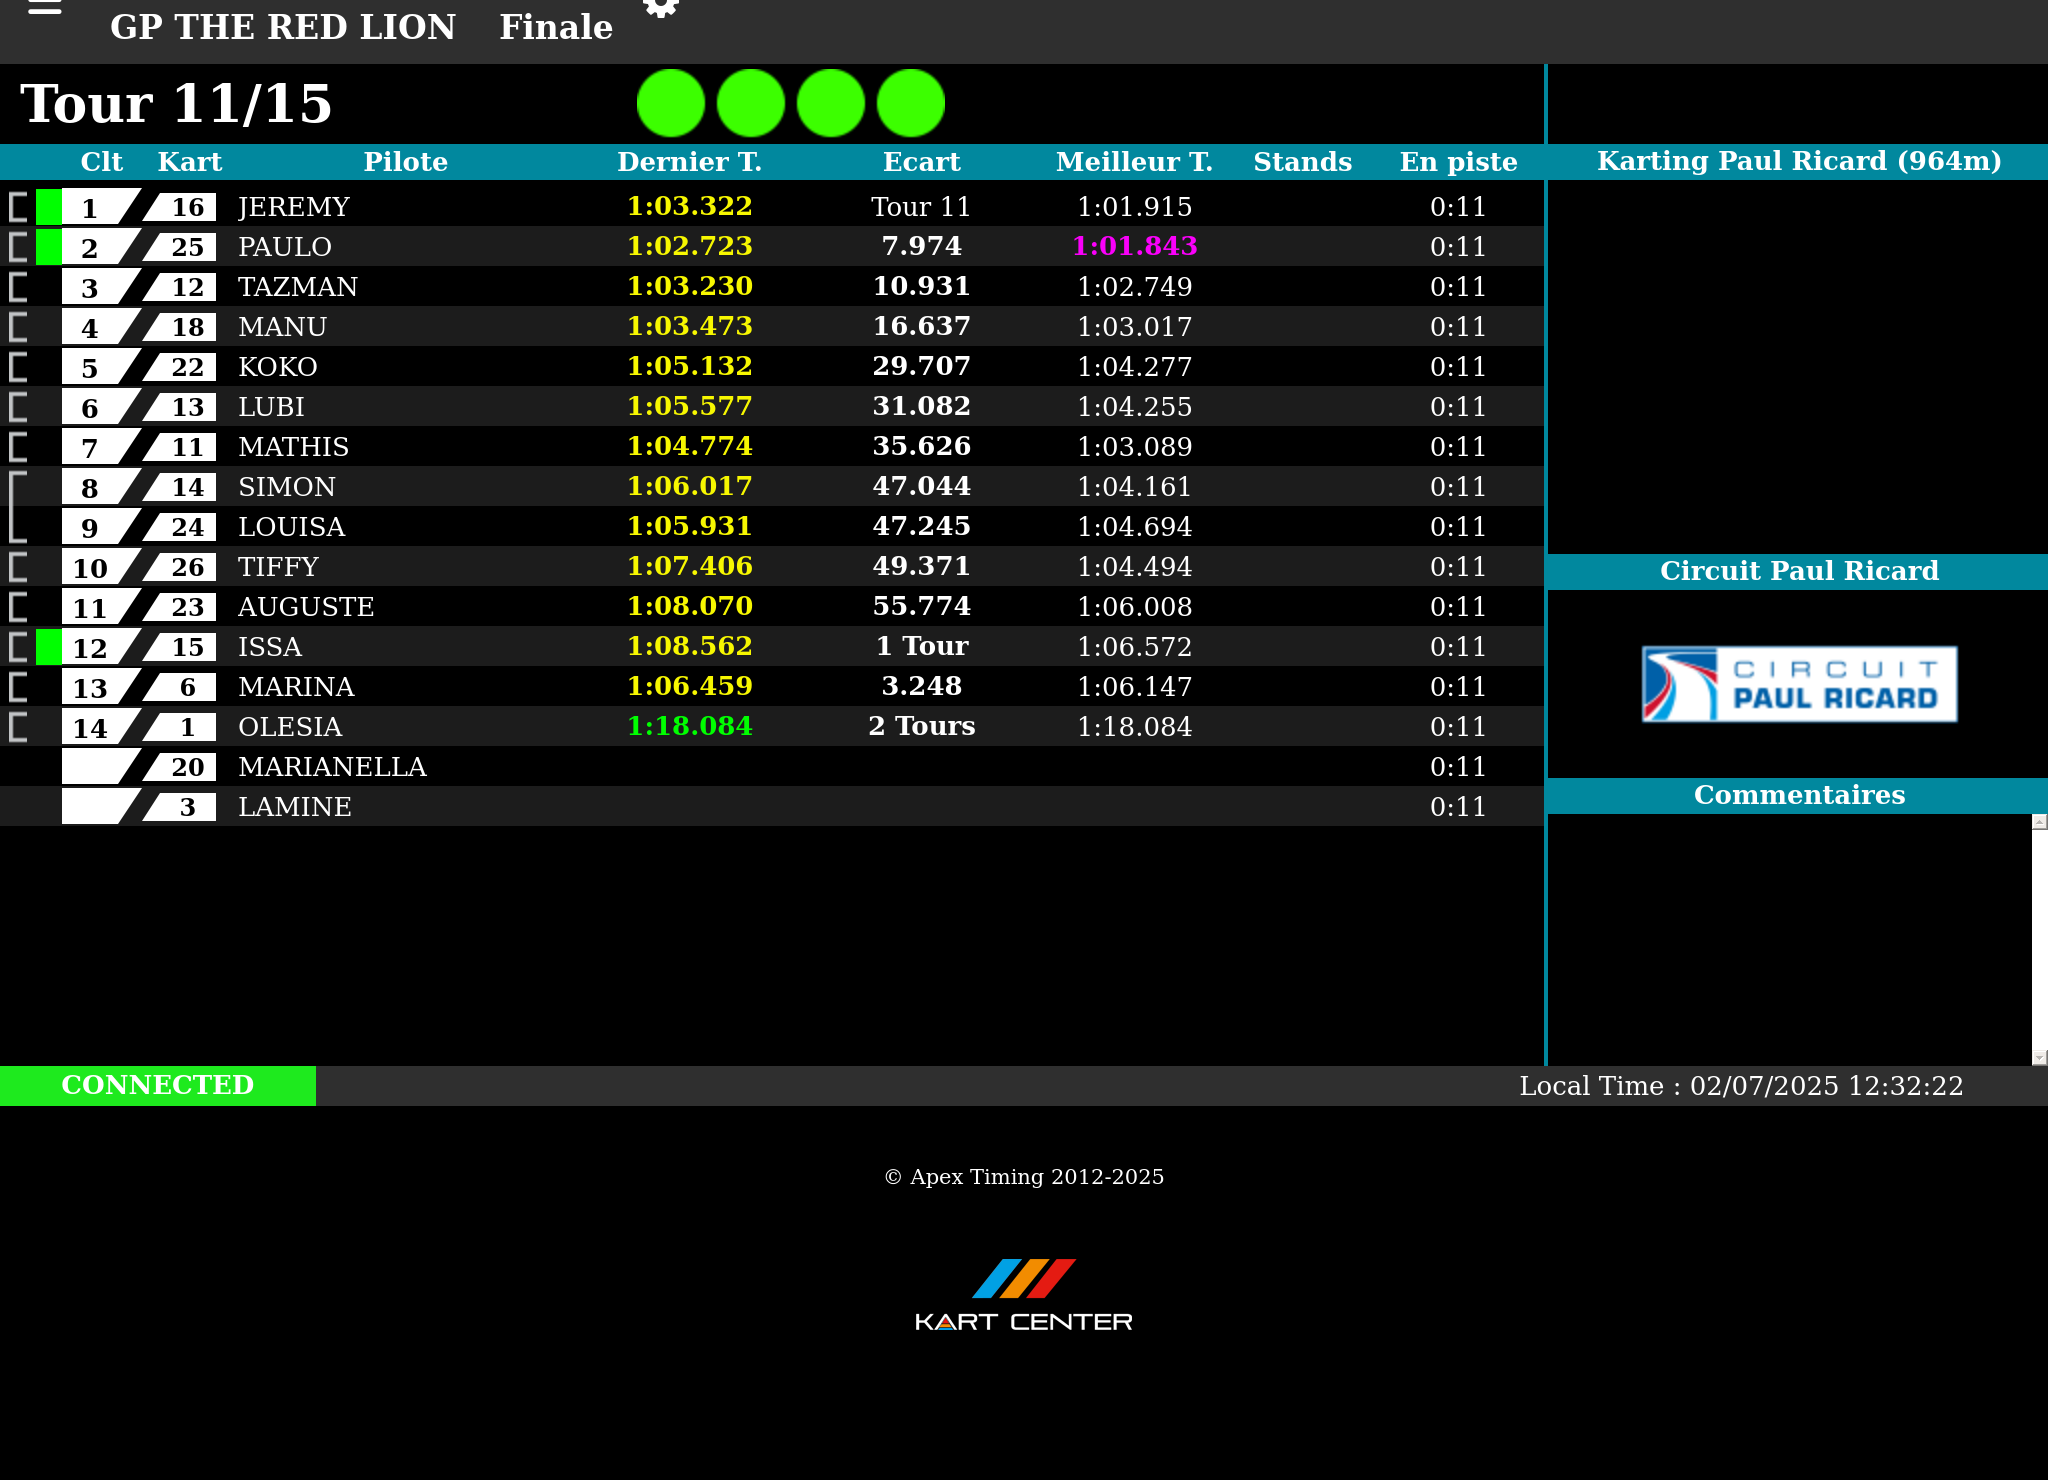Click the last green status light

tap(910, 103)
